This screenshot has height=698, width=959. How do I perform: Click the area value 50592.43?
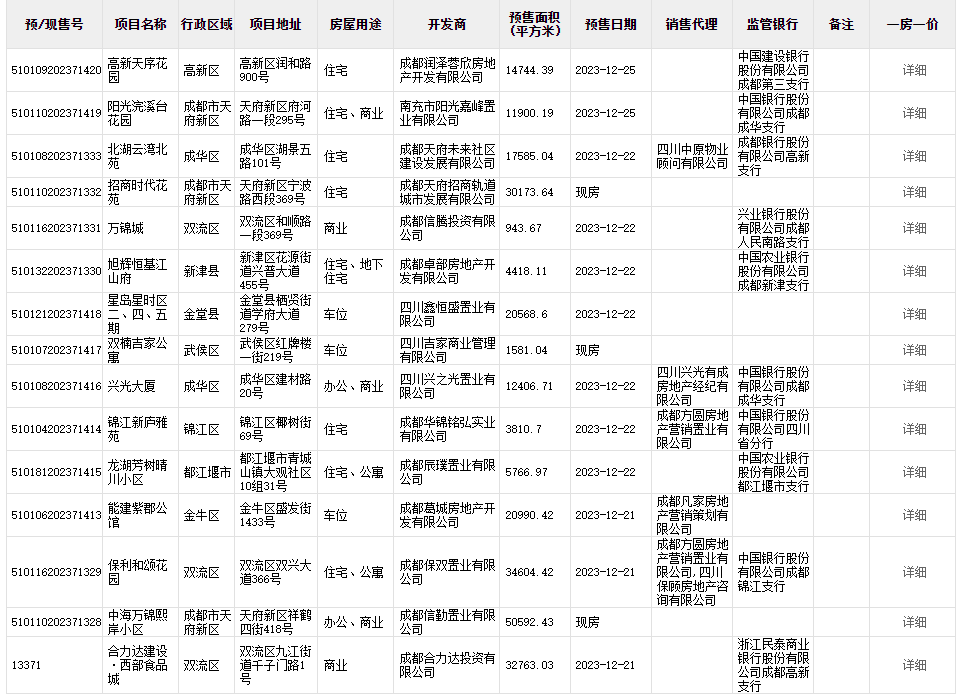coord(529,622)
